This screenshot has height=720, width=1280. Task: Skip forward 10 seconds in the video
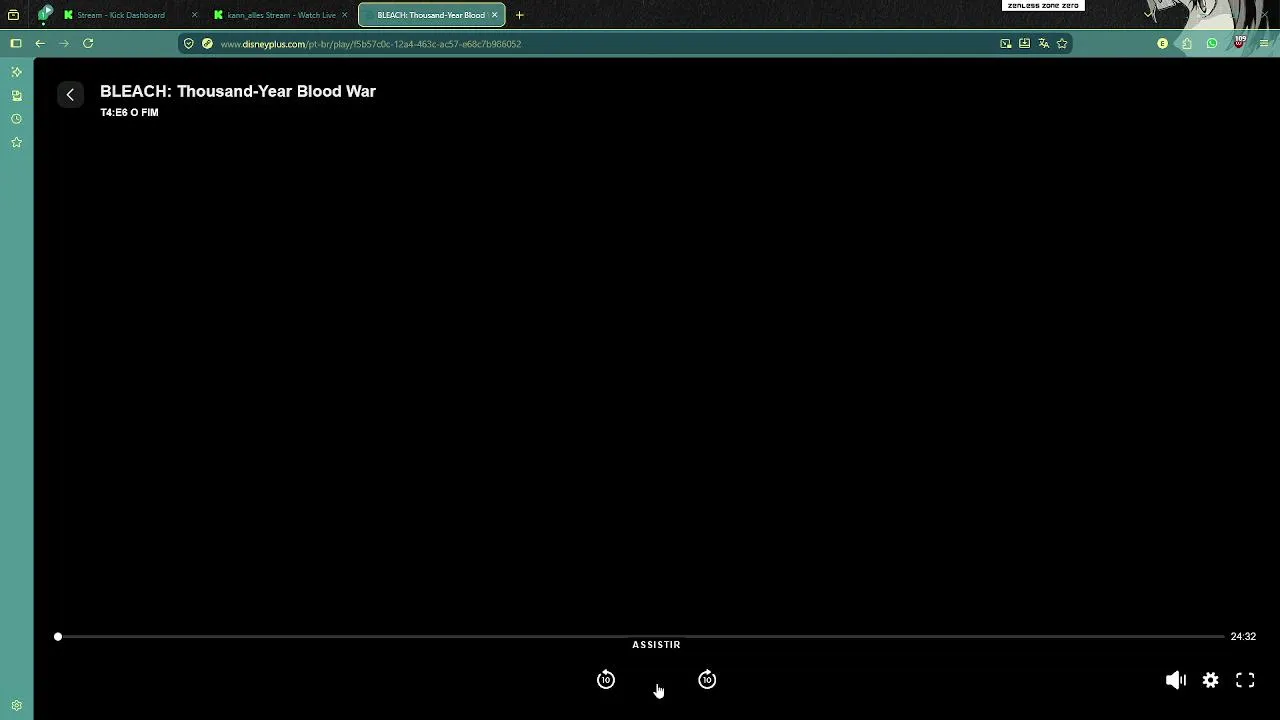click(x=707, y=680)
